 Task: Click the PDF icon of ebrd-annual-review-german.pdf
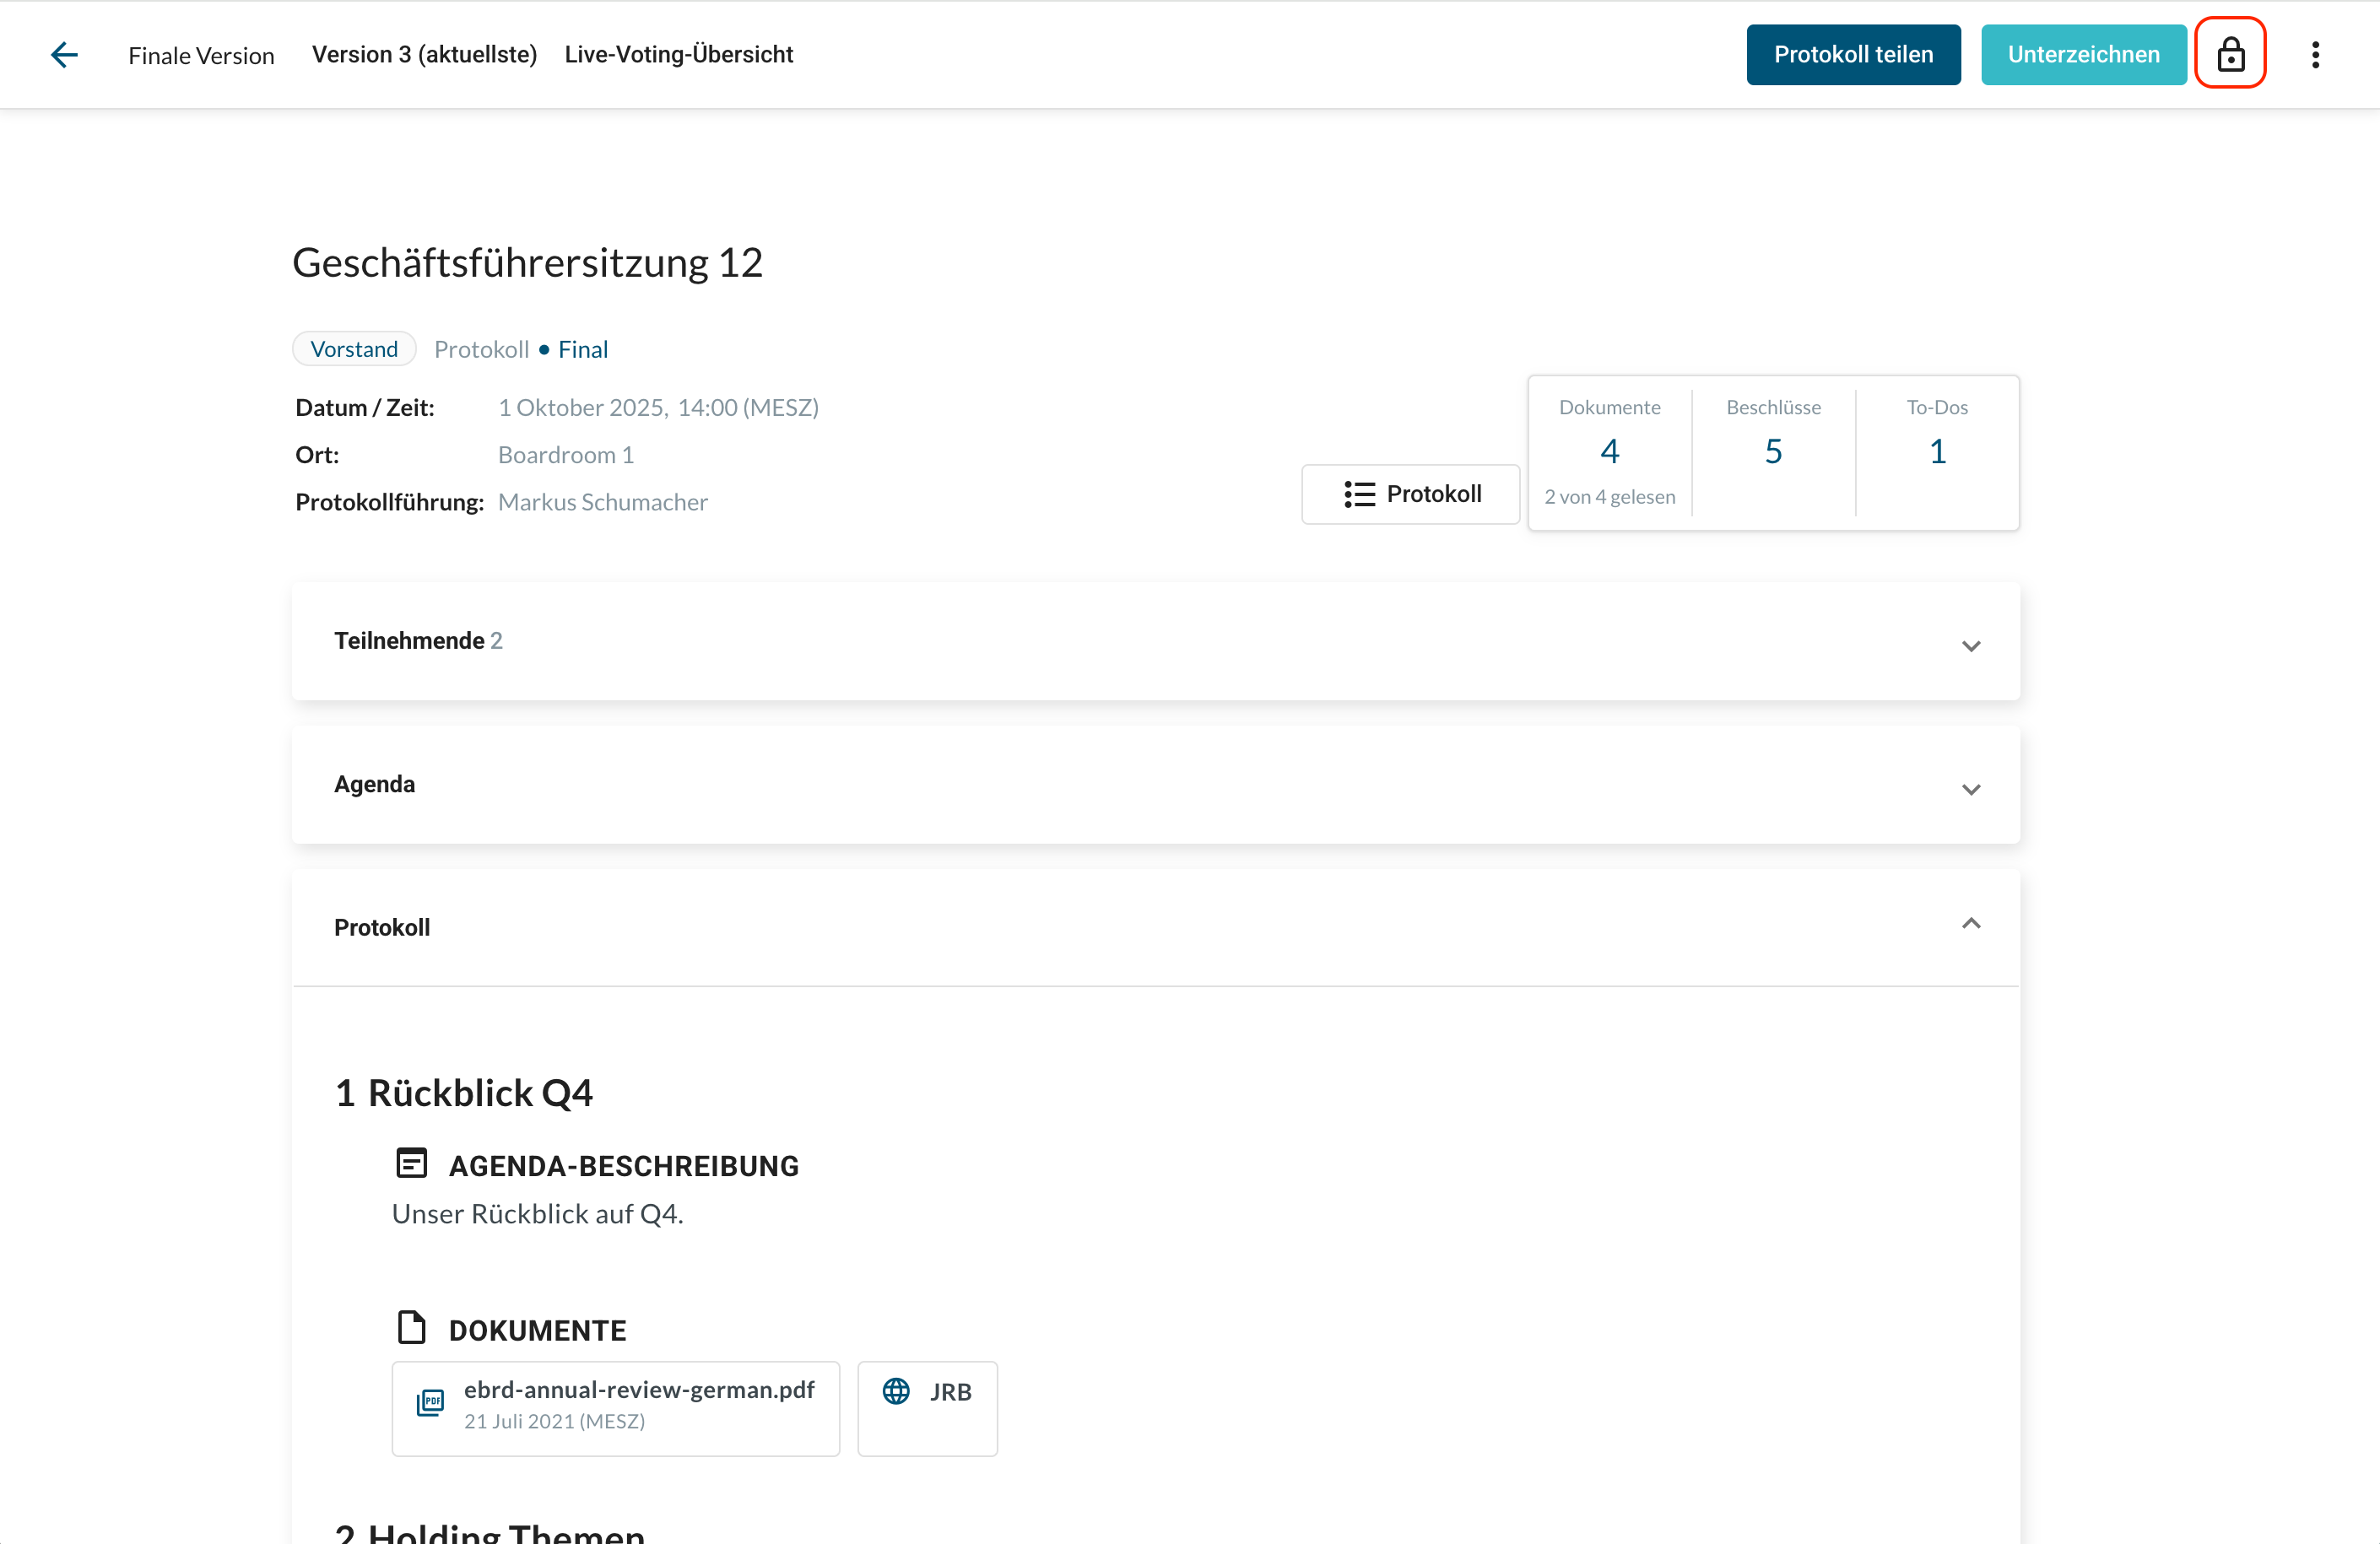click(x=430, y=1403)
